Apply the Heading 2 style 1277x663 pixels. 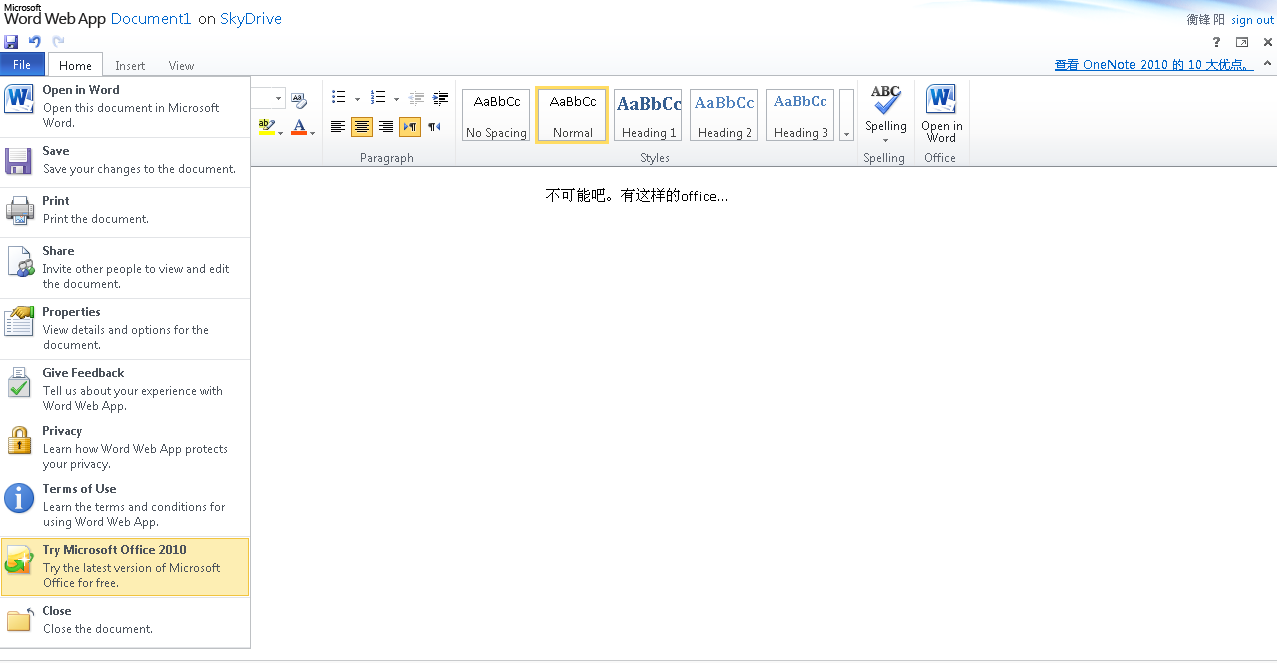tap(724, 115)
